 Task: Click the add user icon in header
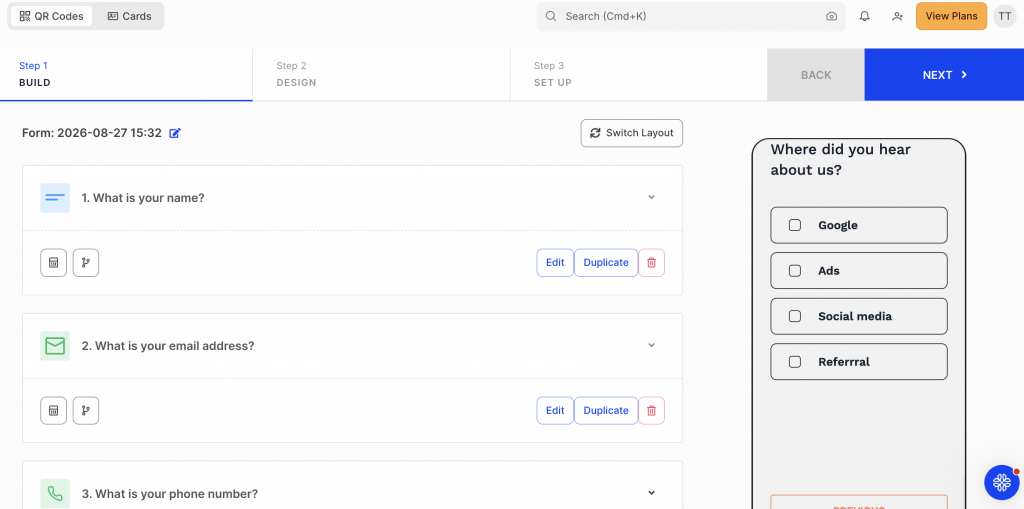coord(897,16)
